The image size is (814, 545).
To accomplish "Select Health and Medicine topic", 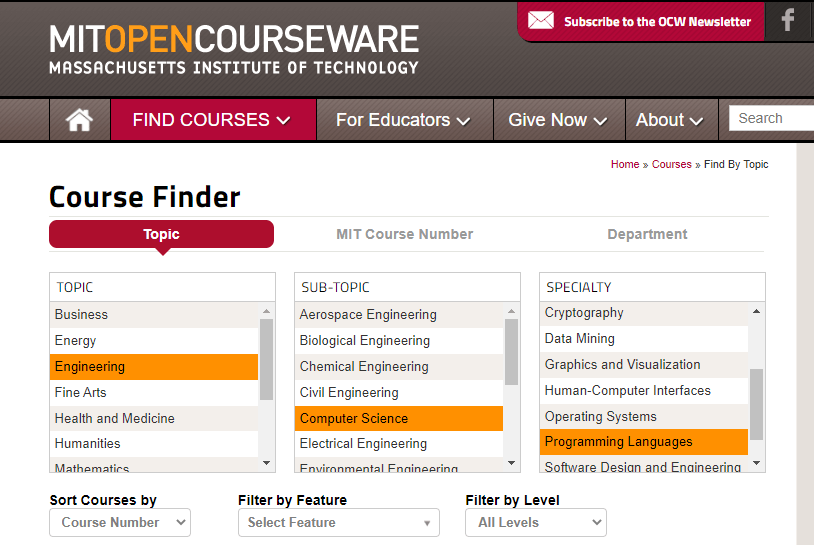I will coord(154,418).
